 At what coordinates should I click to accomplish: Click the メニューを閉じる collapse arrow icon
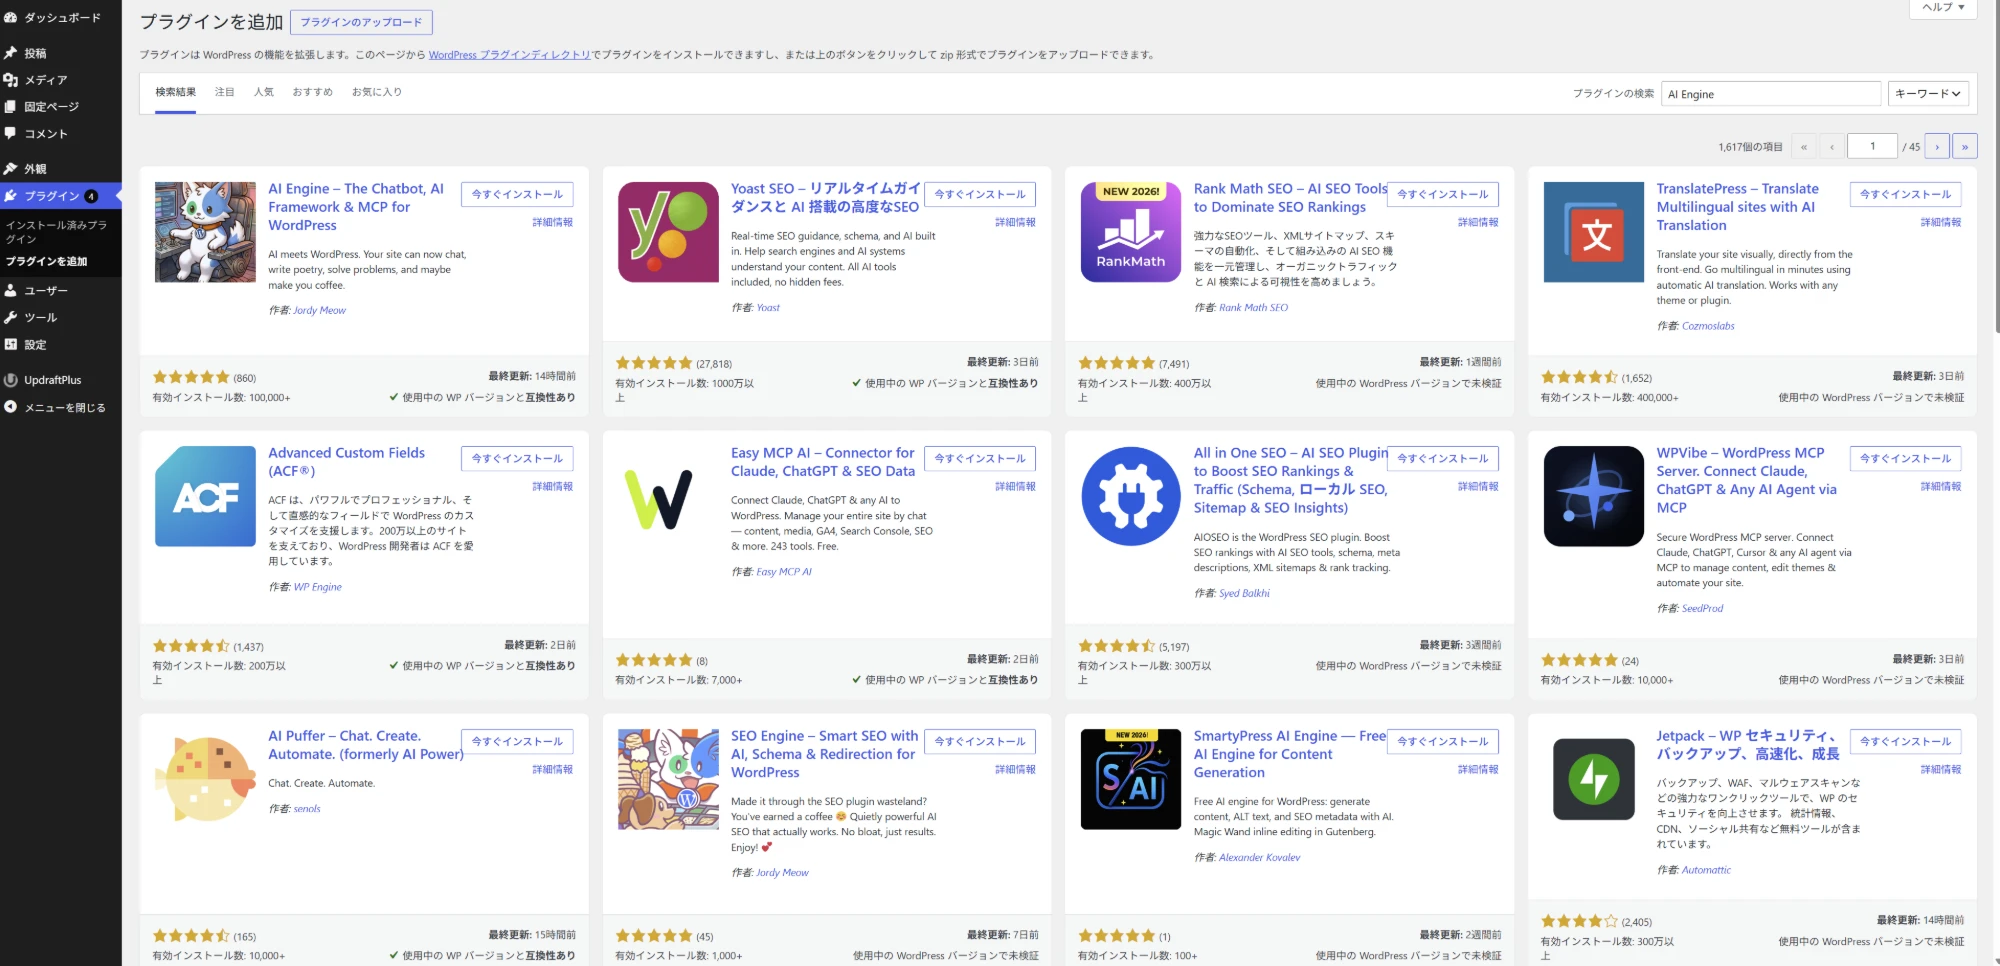coord(11,407)
